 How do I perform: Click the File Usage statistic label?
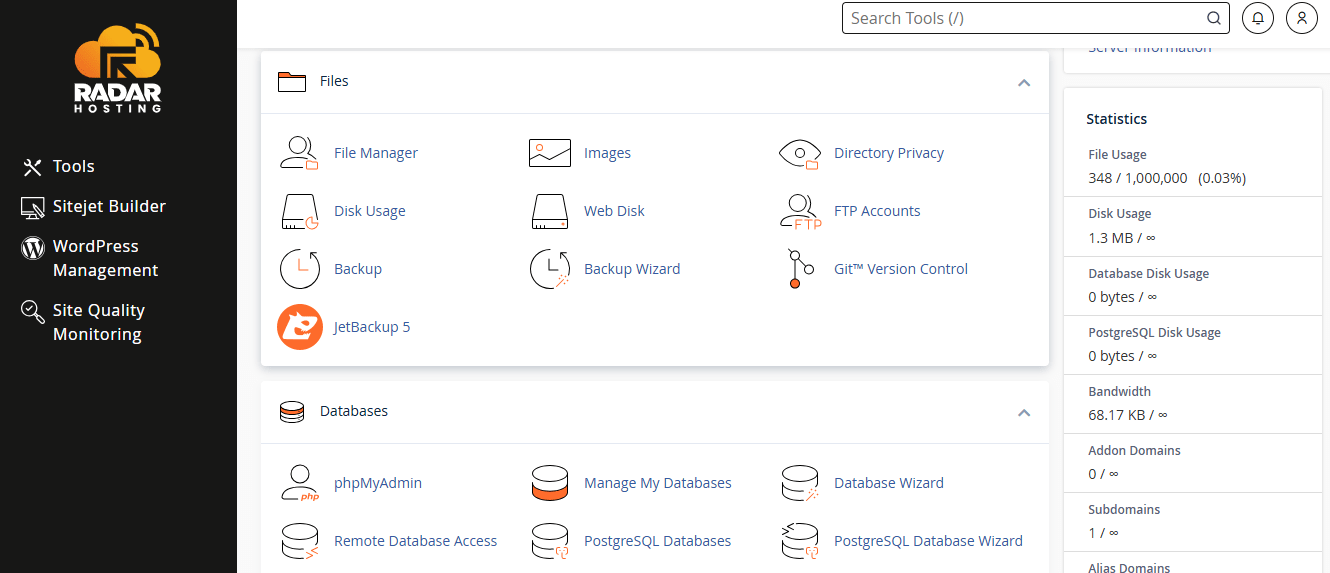(1117, 155)
